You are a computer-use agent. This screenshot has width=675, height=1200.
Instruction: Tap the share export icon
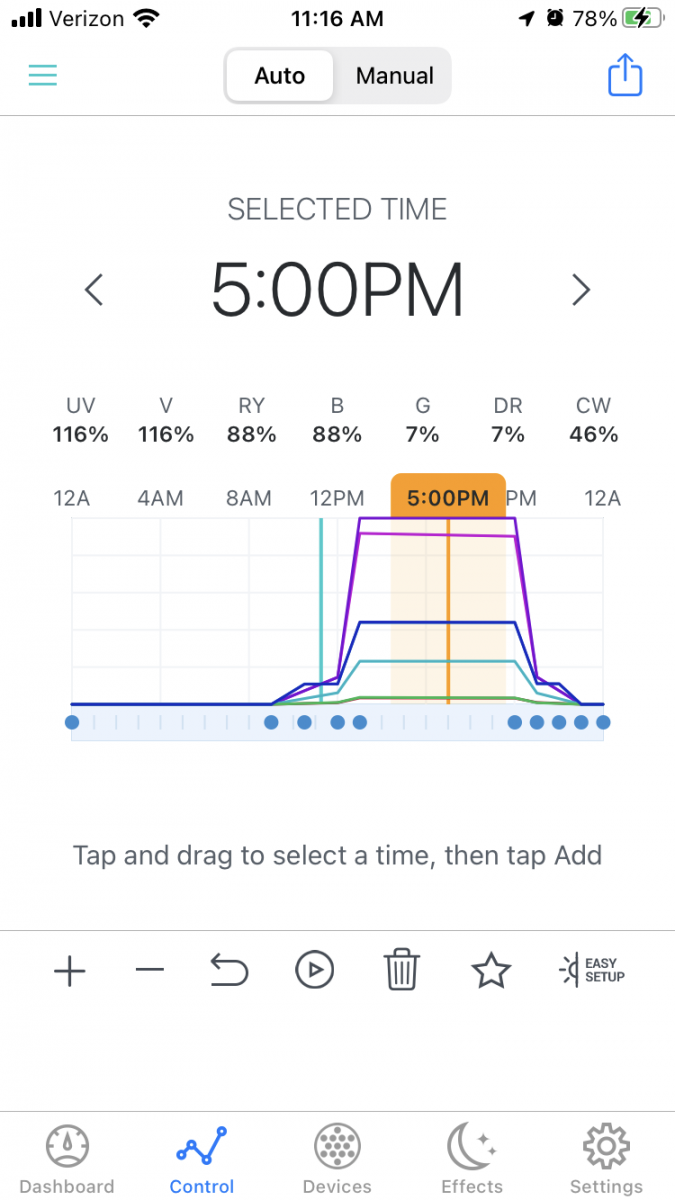625,76
